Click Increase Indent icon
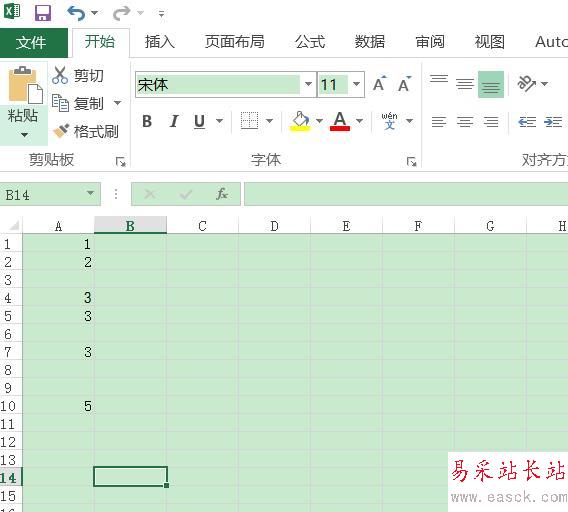This screenshot has width=568, height=512. coord(553,121)
